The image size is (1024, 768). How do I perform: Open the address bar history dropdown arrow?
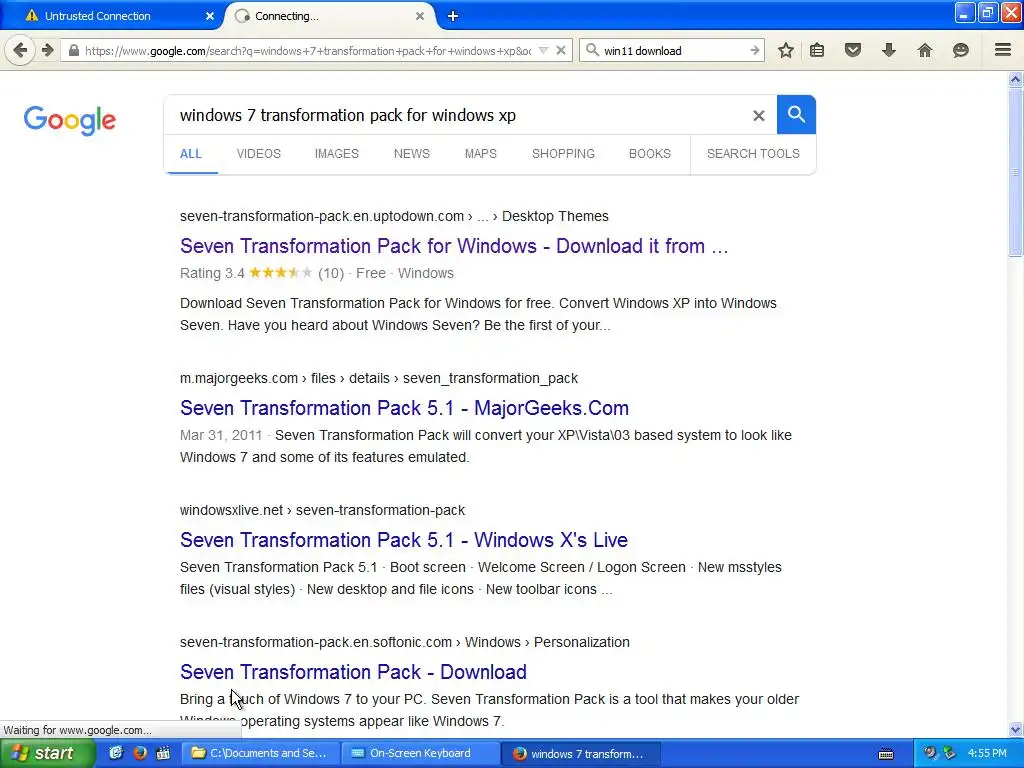543,50
